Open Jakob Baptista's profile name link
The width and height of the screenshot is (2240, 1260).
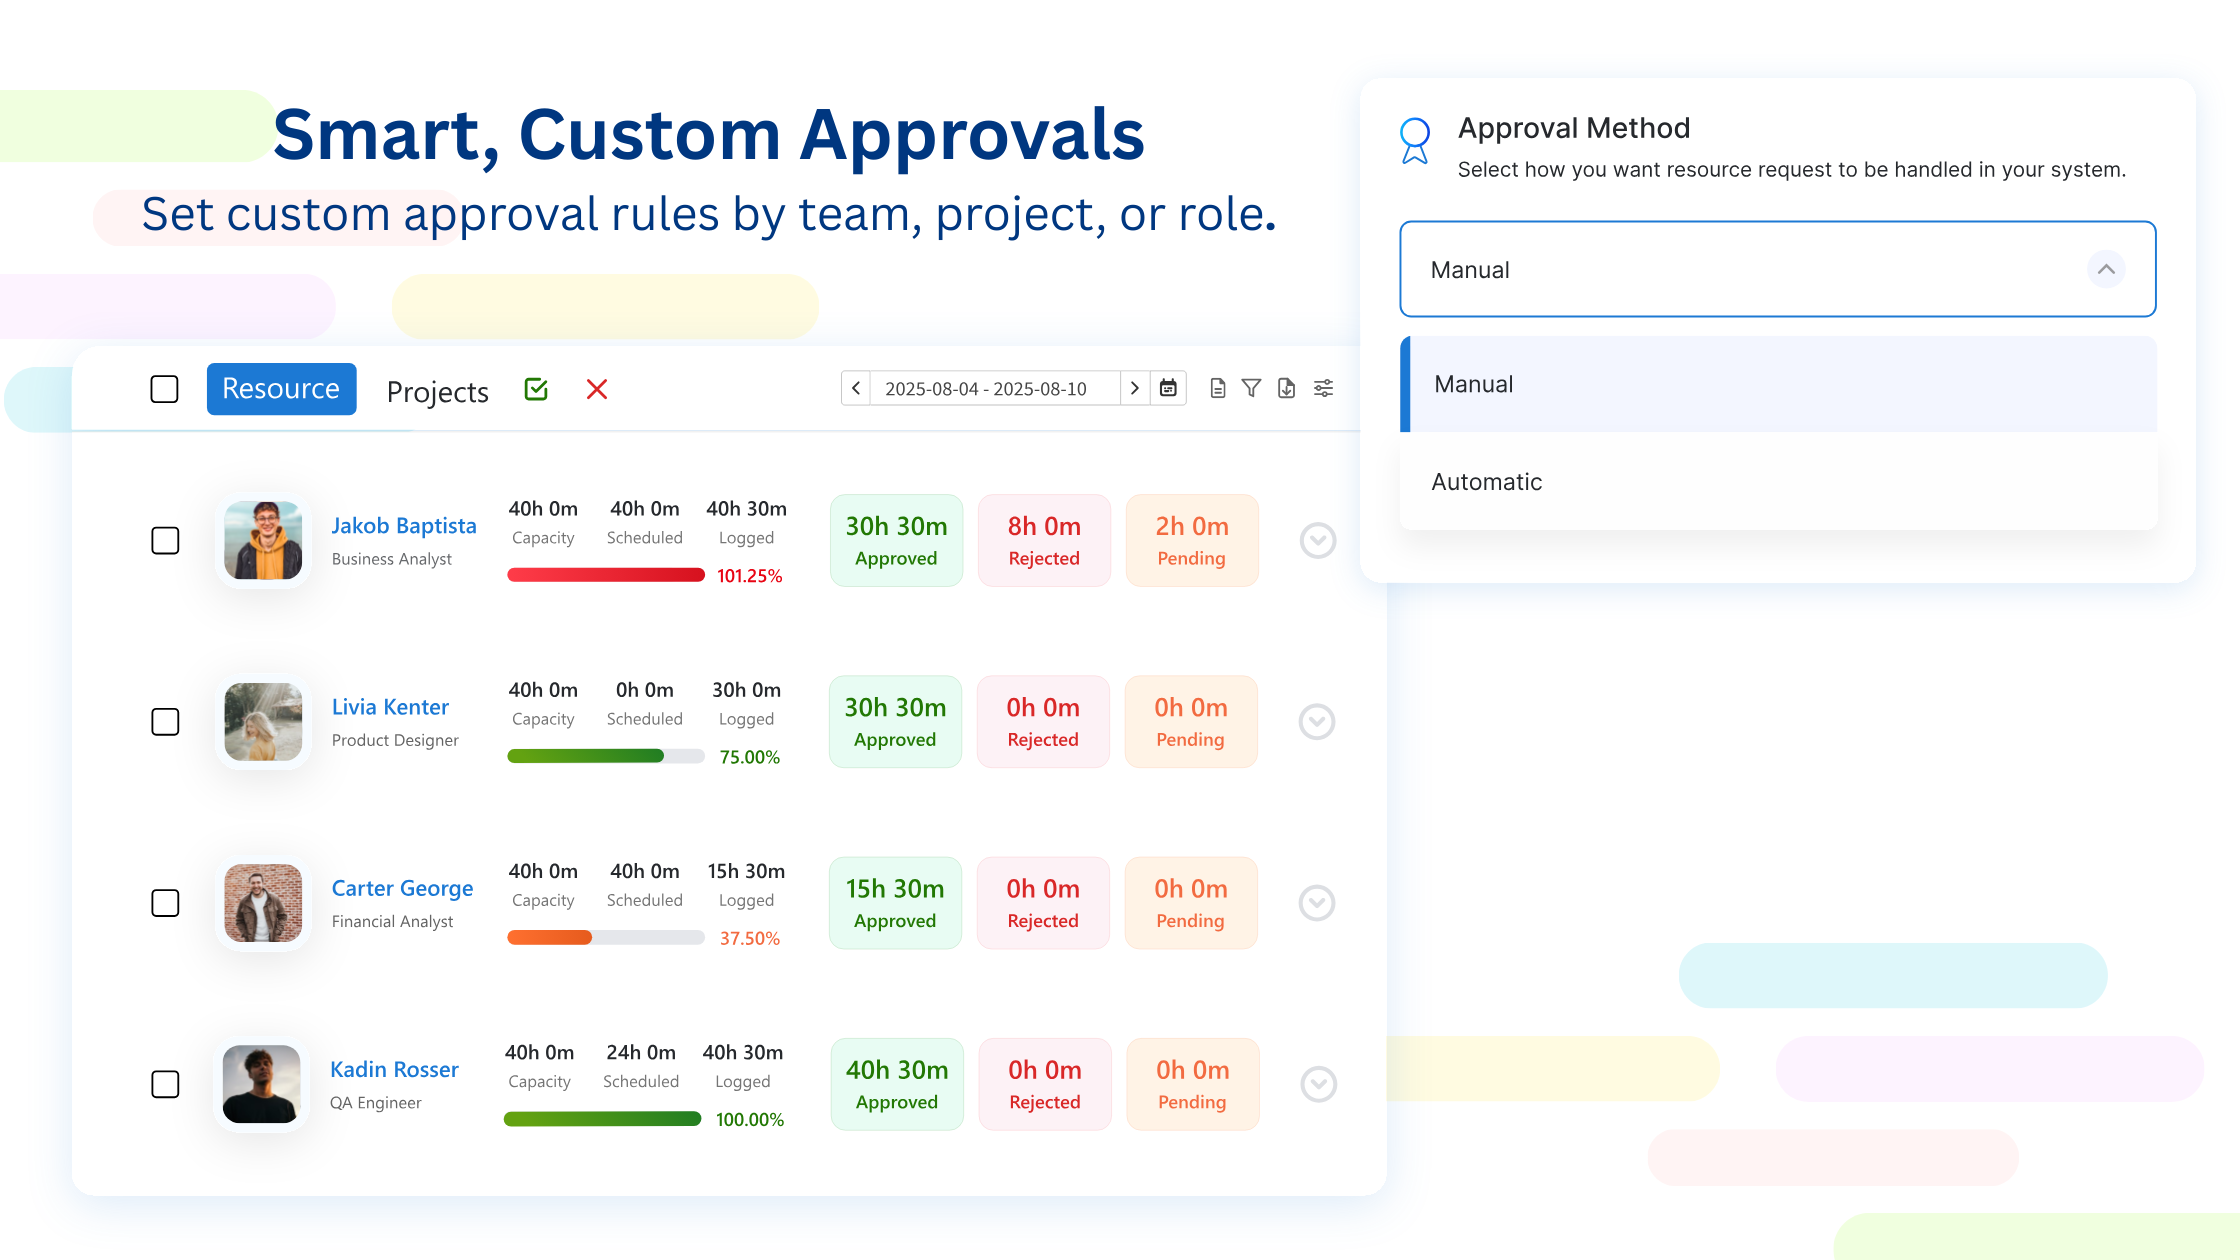click(404, 526)
